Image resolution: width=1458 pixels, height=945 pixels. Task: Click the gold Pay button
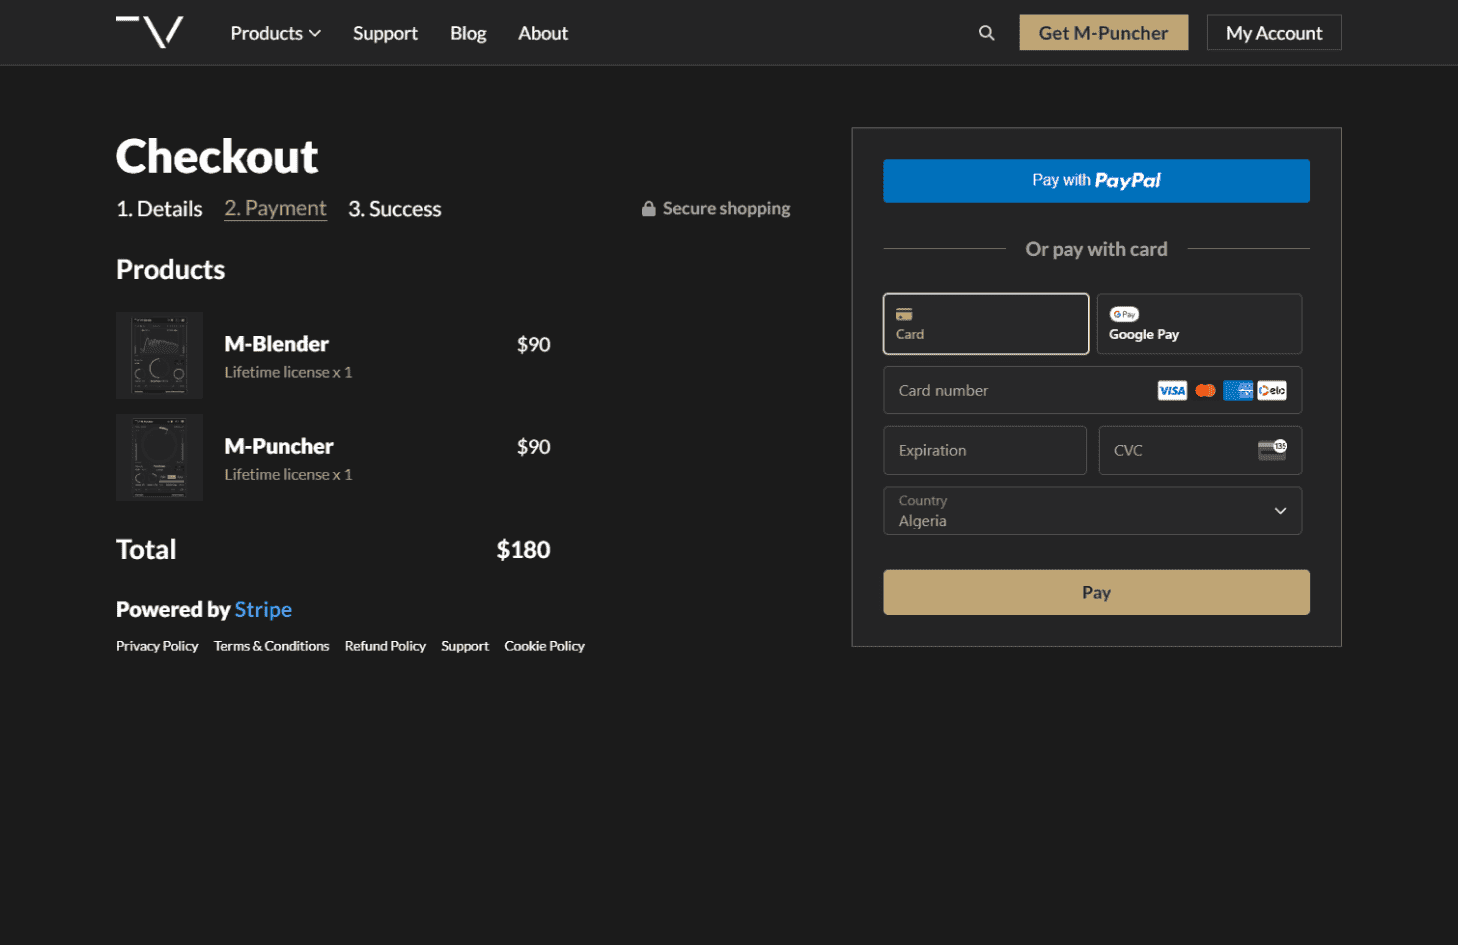(1096, 593)
